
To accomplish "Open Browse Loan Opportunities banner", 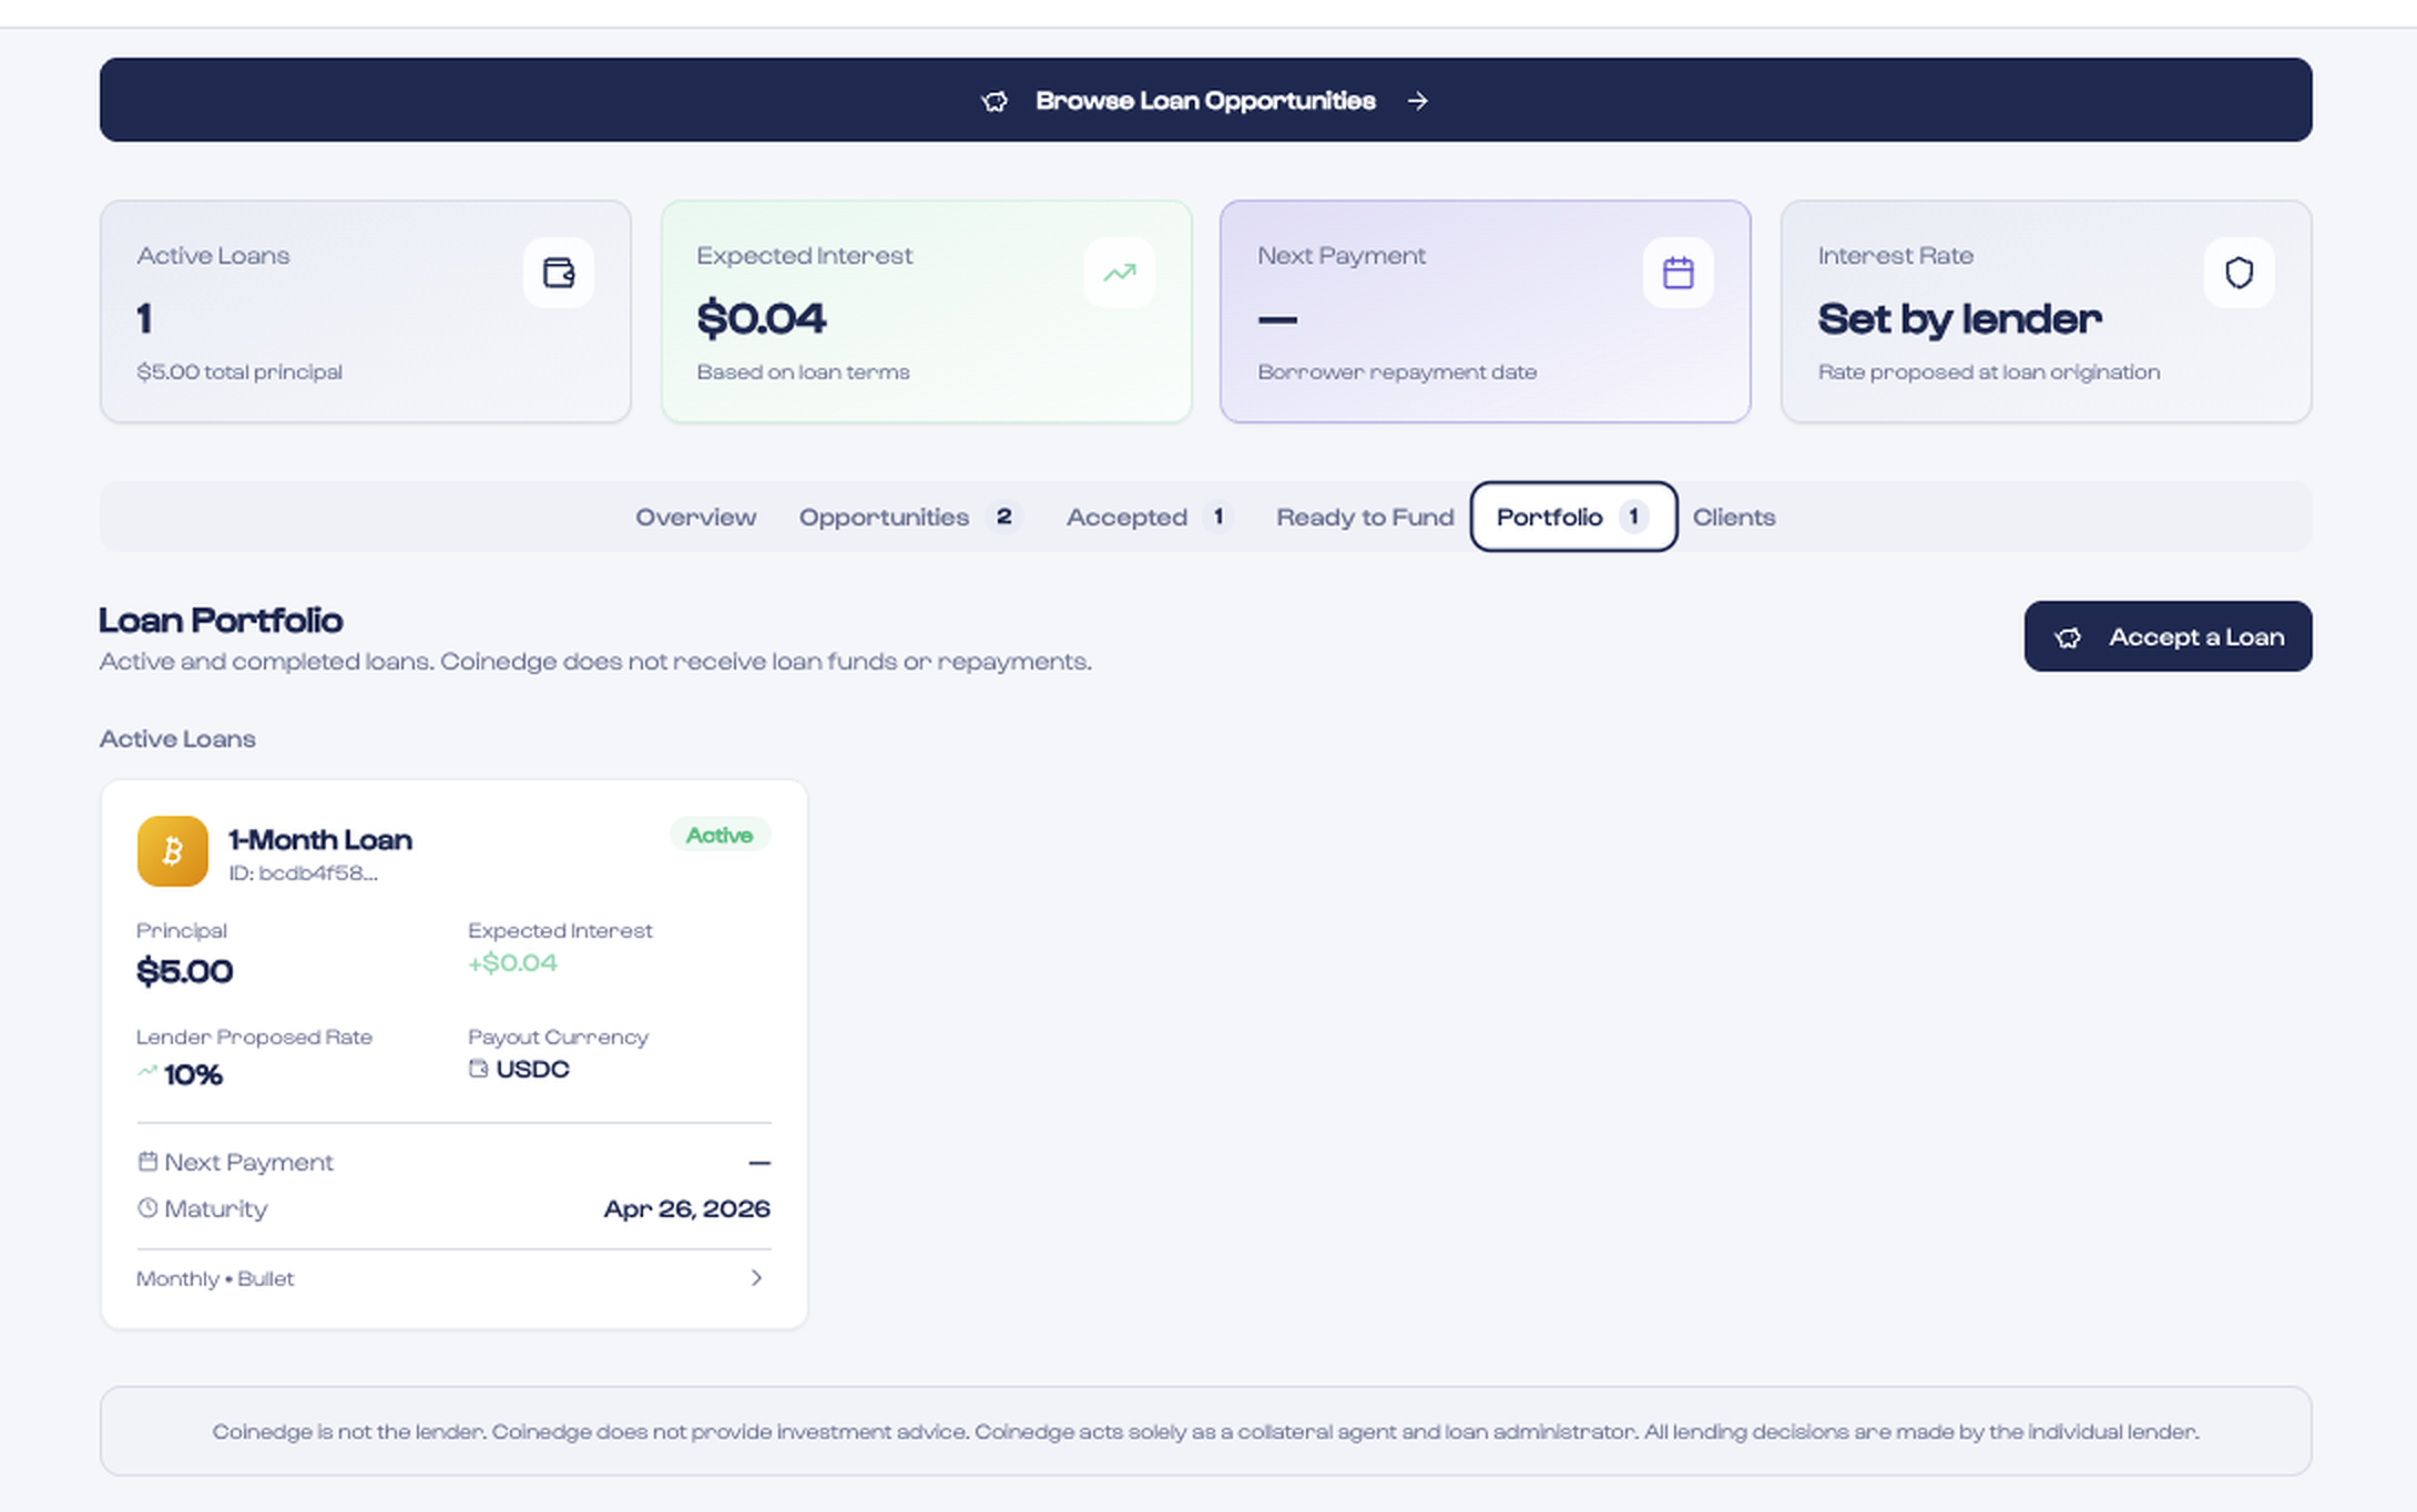I will click(1205, 100).
